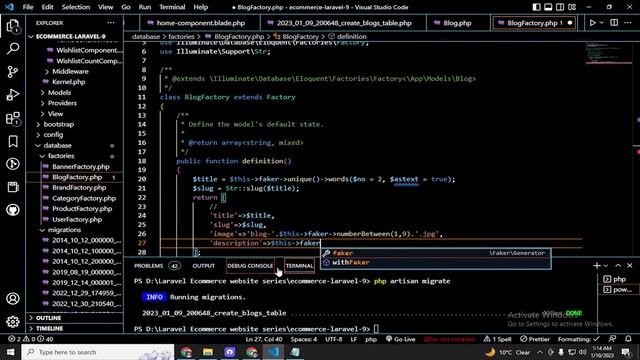Open the Search view icon
Viewport: 640px width, 360px height.
click(x=13, y=49)
